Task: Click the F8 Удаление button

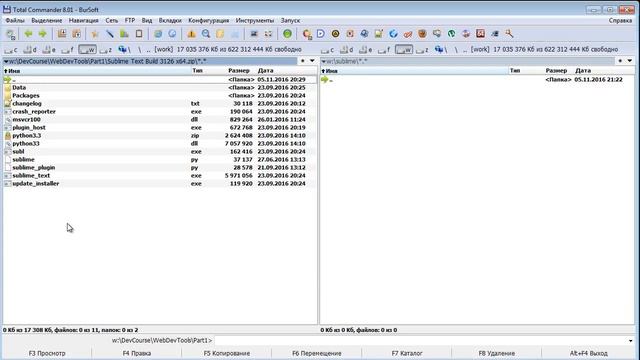Action: [x=496, y=353]
